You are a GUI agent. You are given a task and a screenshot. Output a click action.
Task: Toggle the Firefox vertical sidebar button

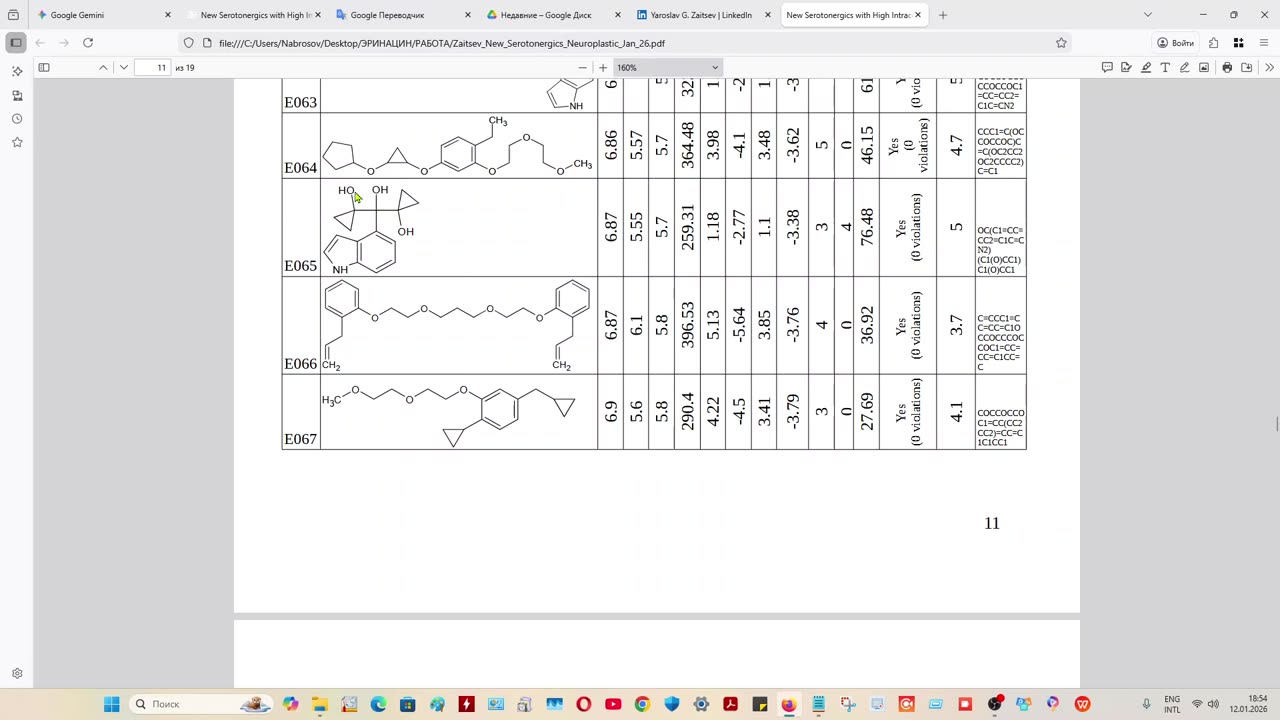(16, 43)
